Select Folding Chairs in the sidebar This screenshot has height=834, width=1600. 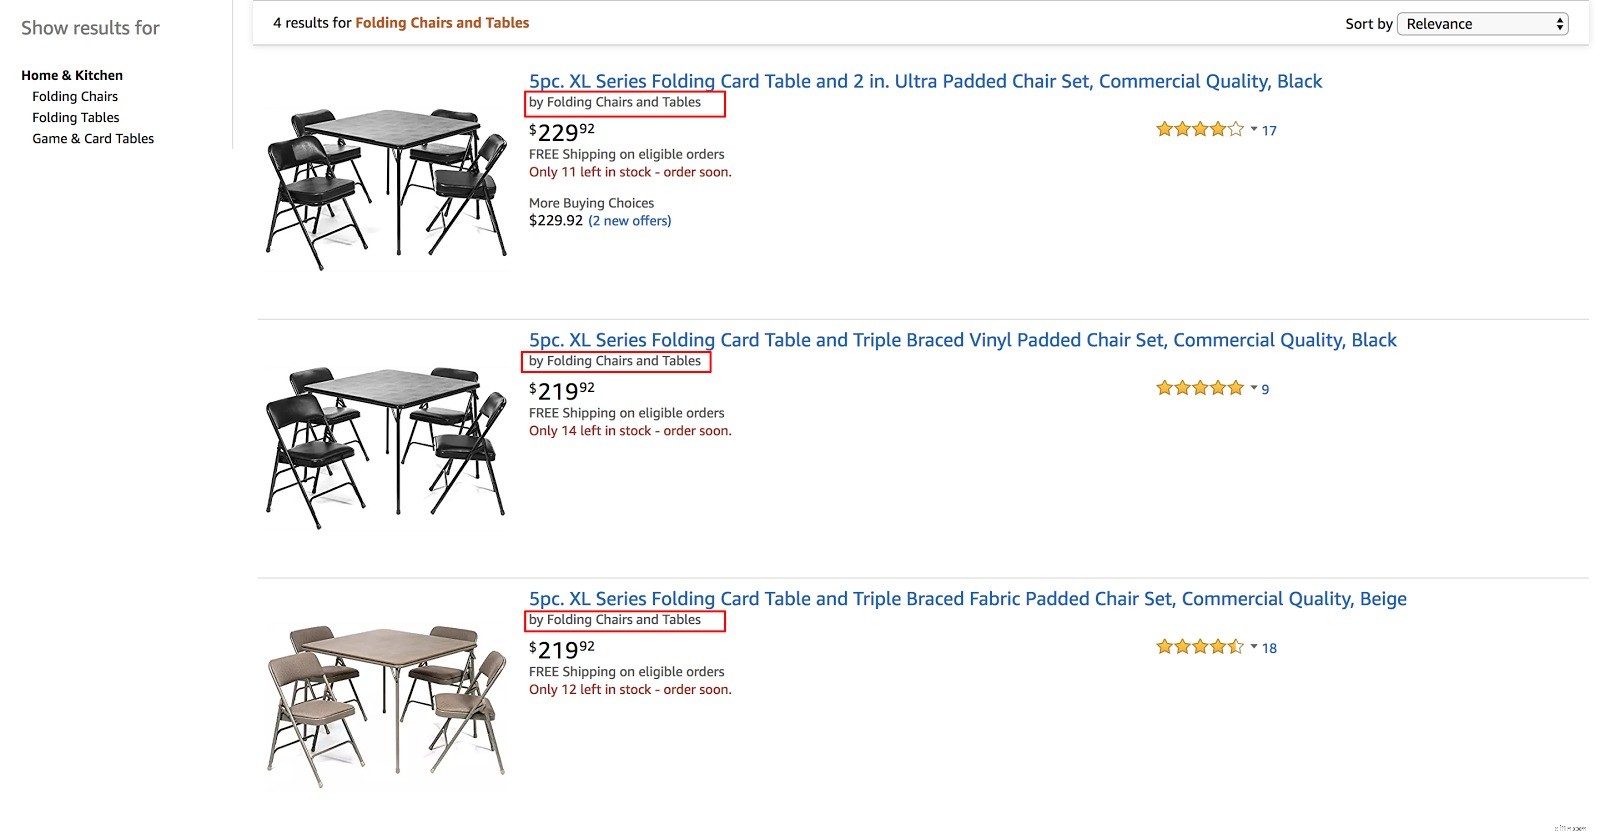tap(75, 96)
